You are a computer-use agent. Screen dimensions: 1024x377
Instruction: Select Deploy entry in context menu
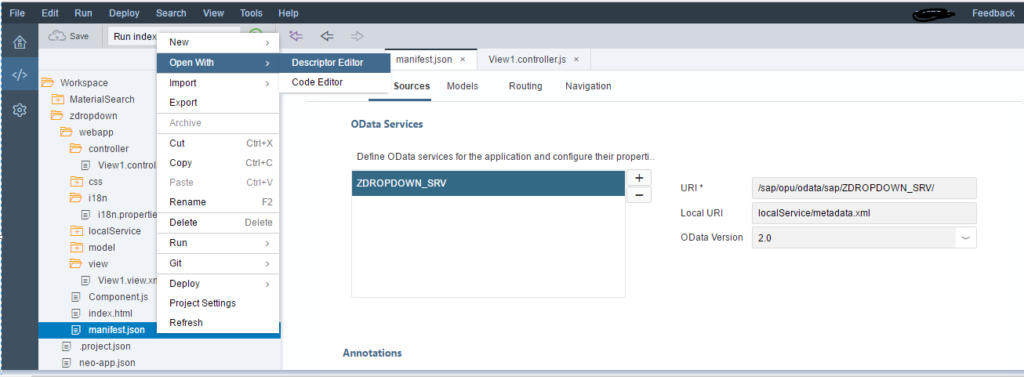[218, 284]
